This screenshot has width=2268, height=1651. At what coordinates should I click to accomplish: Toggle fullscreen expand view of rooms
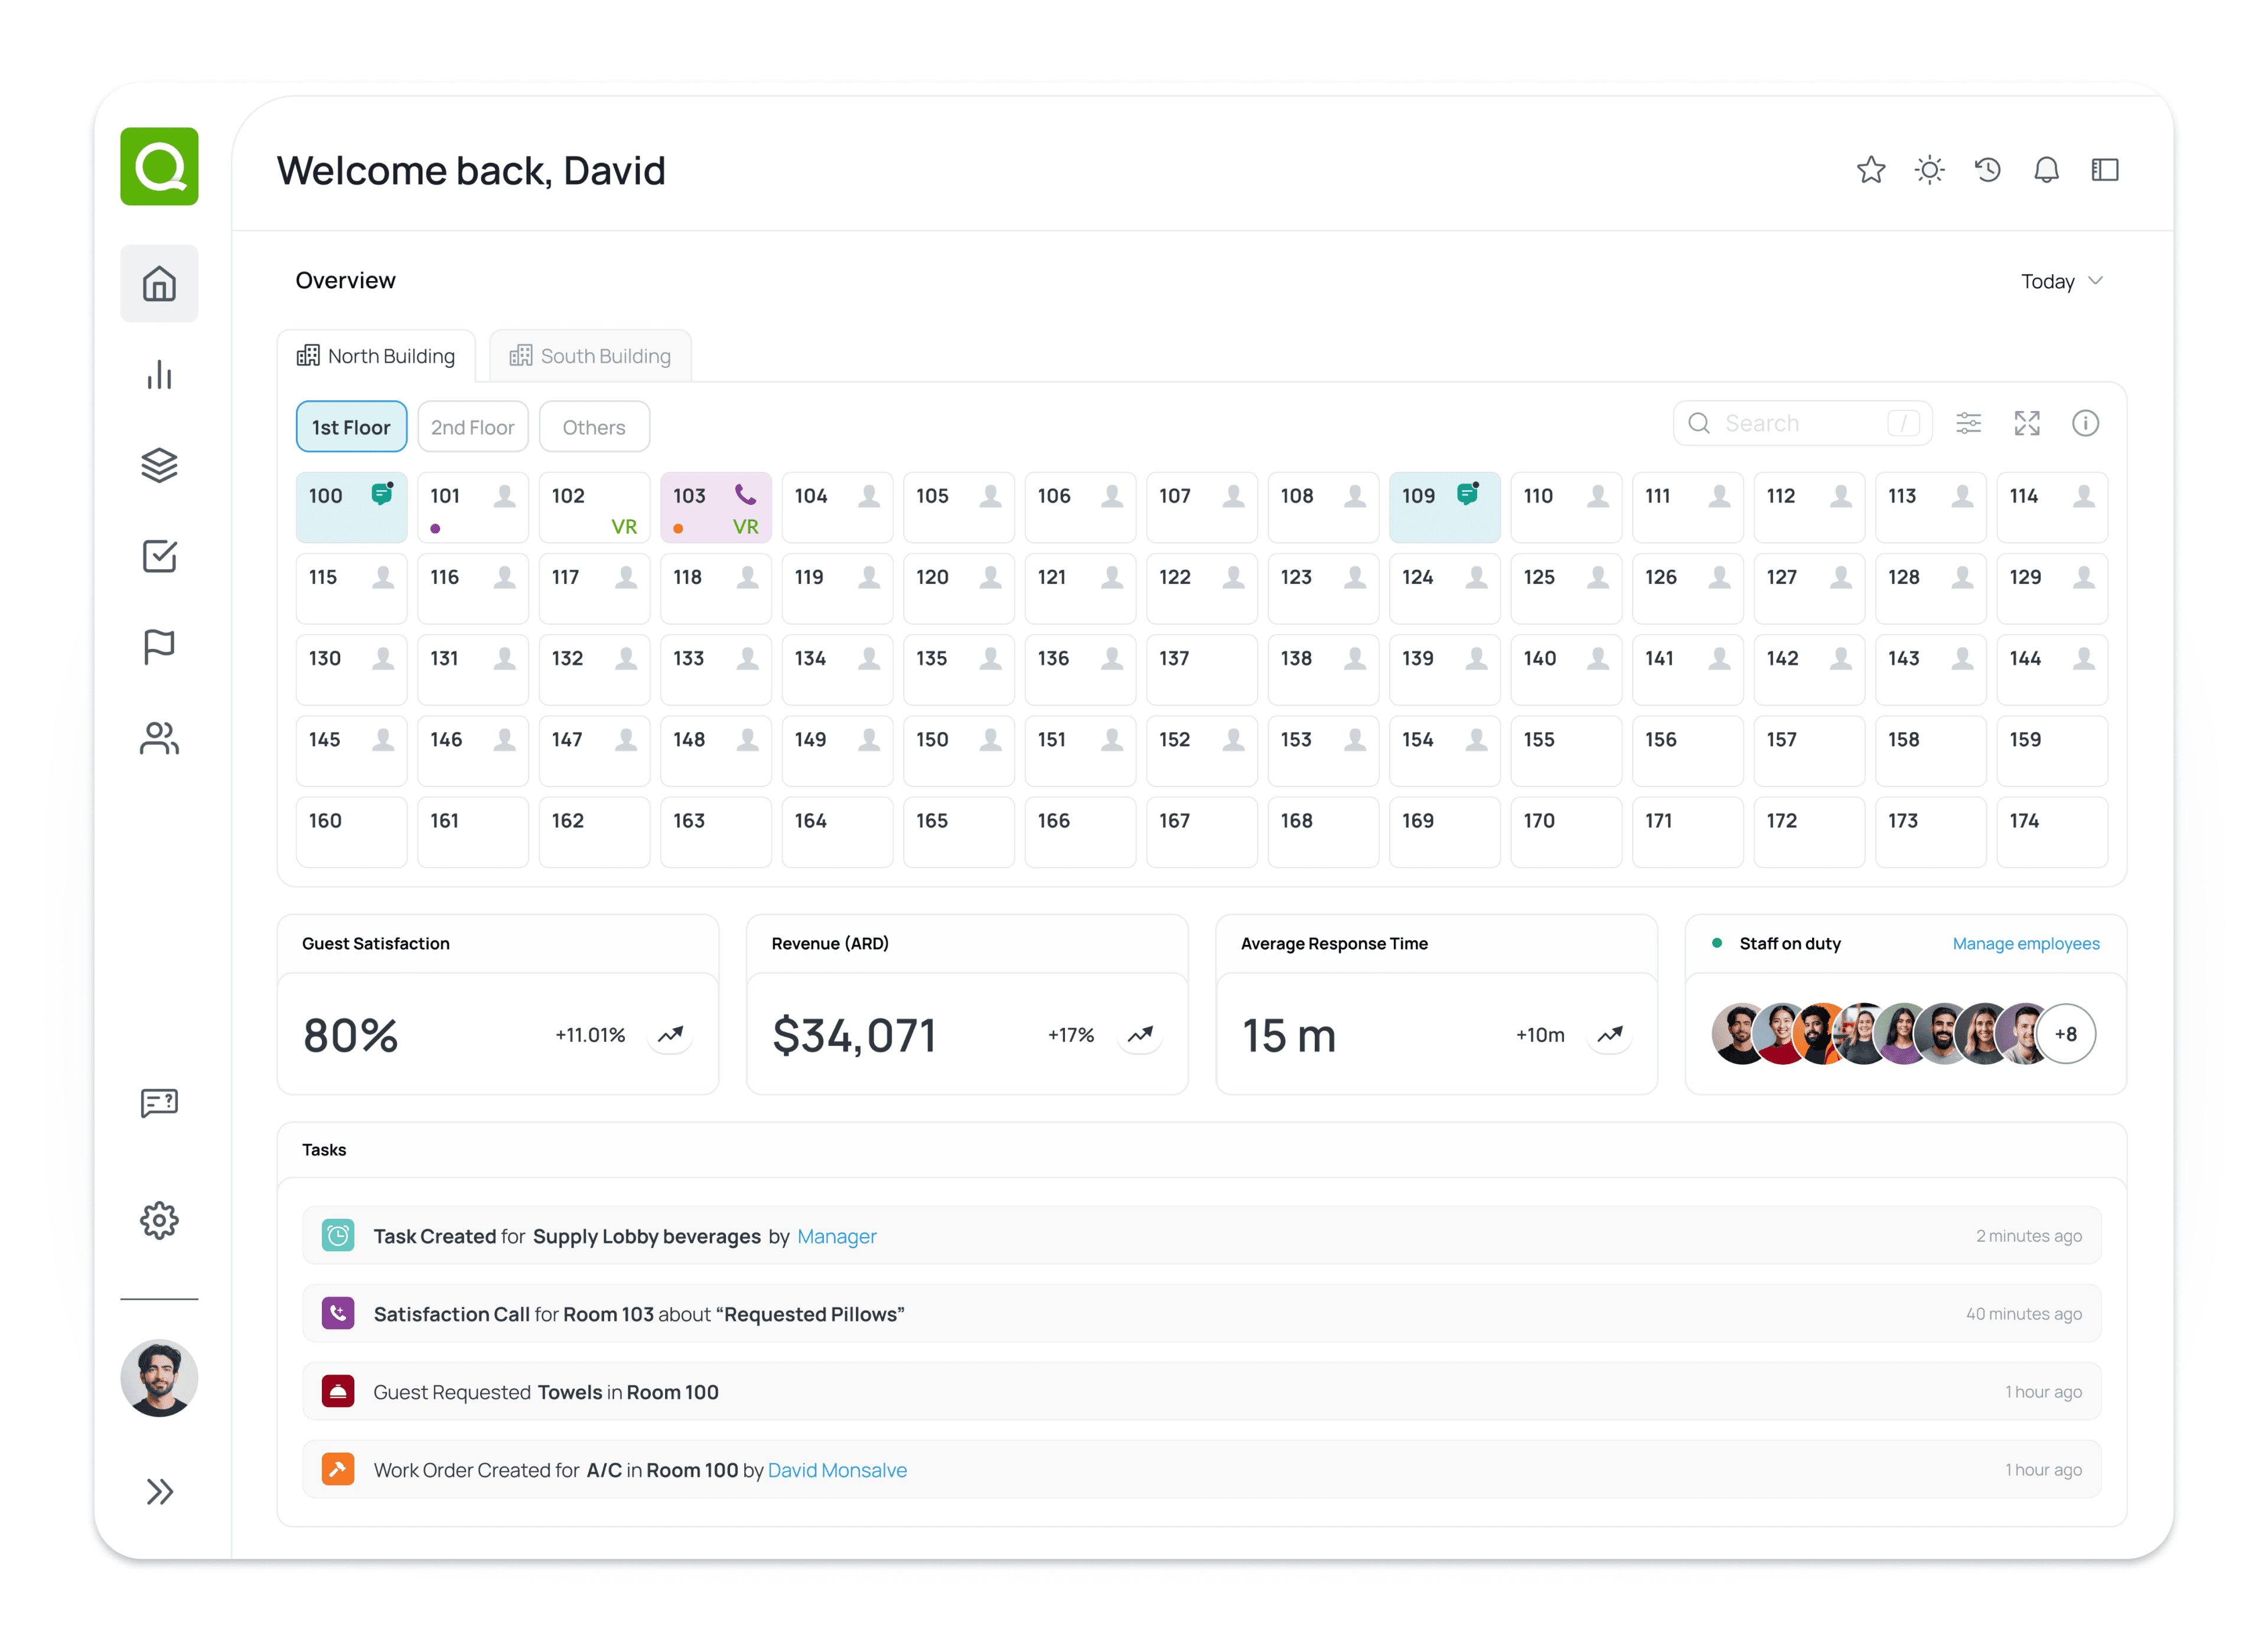coord(2026,423)
